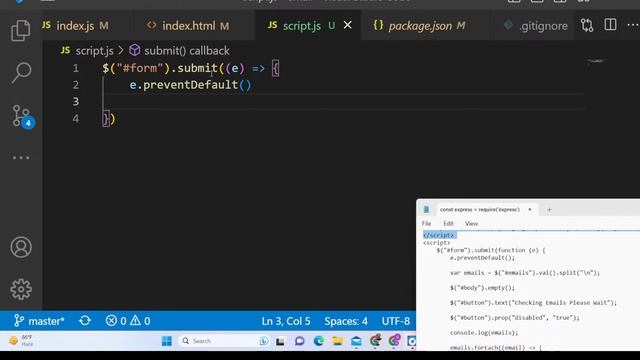Select the script.js editor tab

(301, 26)
